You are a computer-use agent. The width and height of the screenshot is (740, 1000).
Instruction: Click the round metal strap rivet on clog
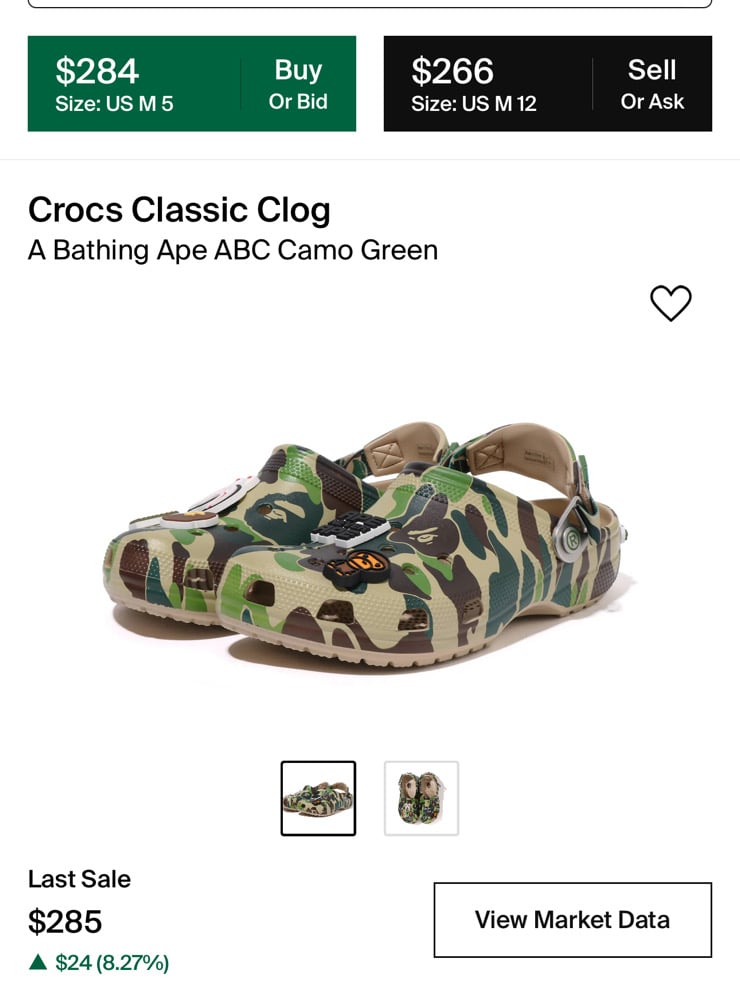572,541
